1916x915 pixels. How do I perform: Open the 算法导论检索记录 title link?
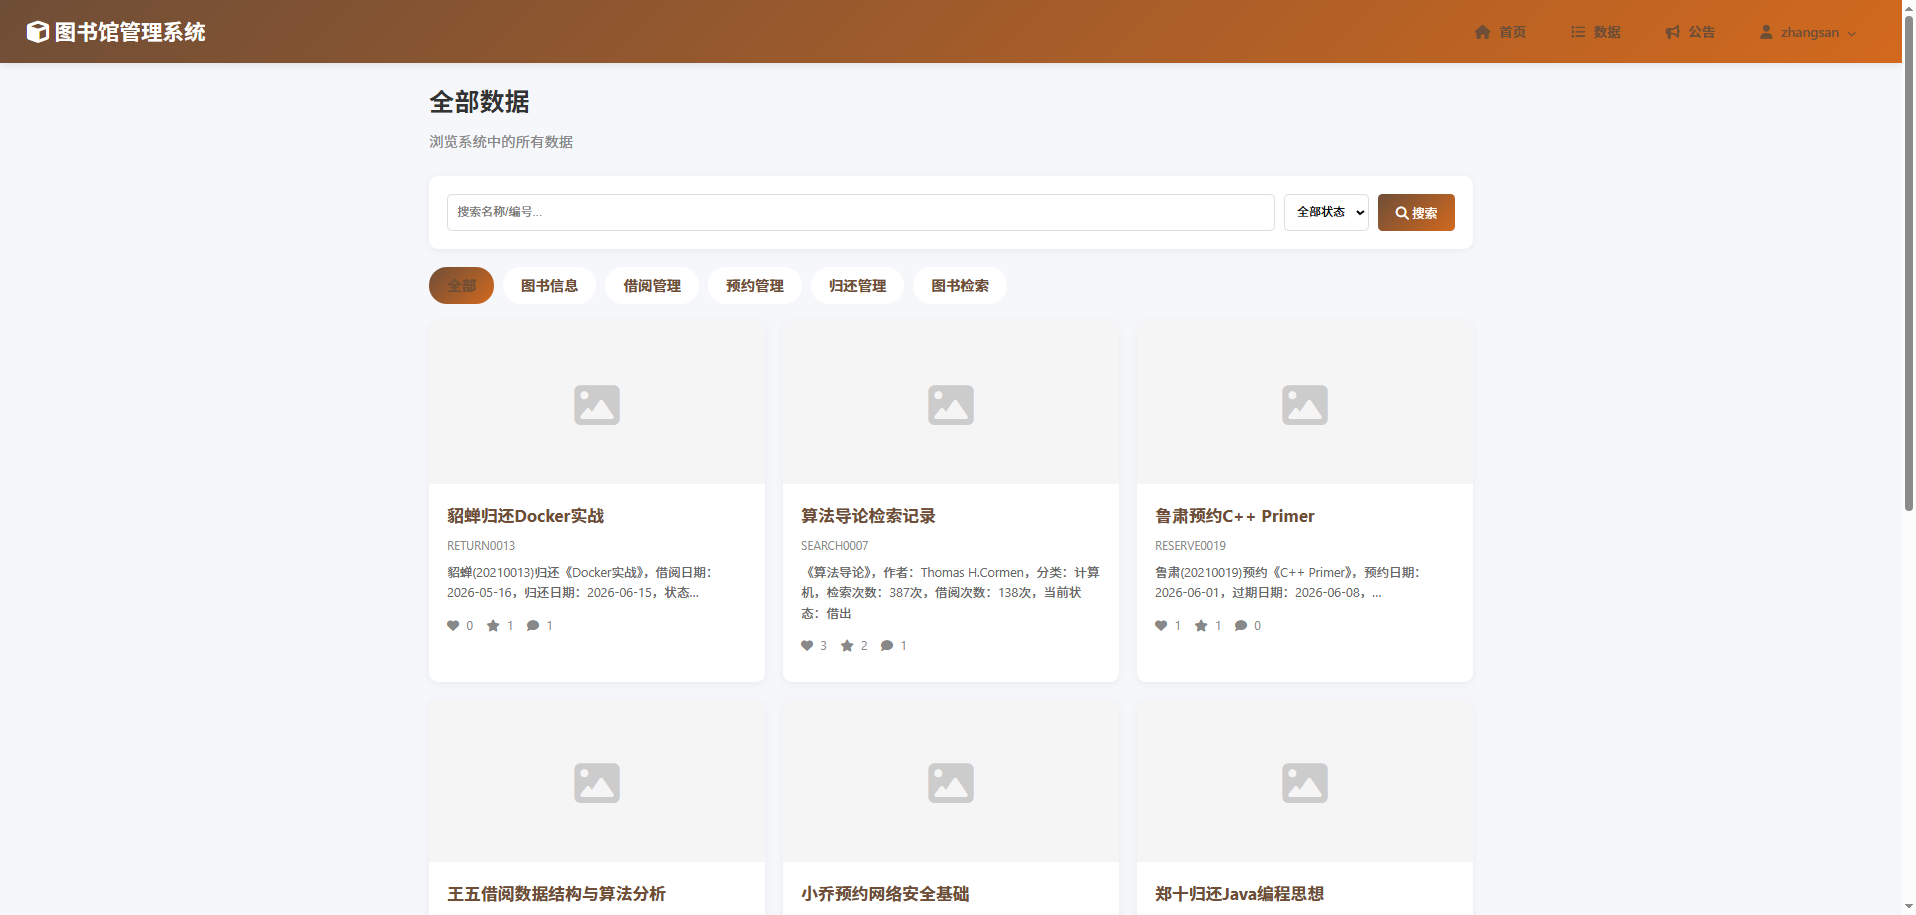point(868,516)
